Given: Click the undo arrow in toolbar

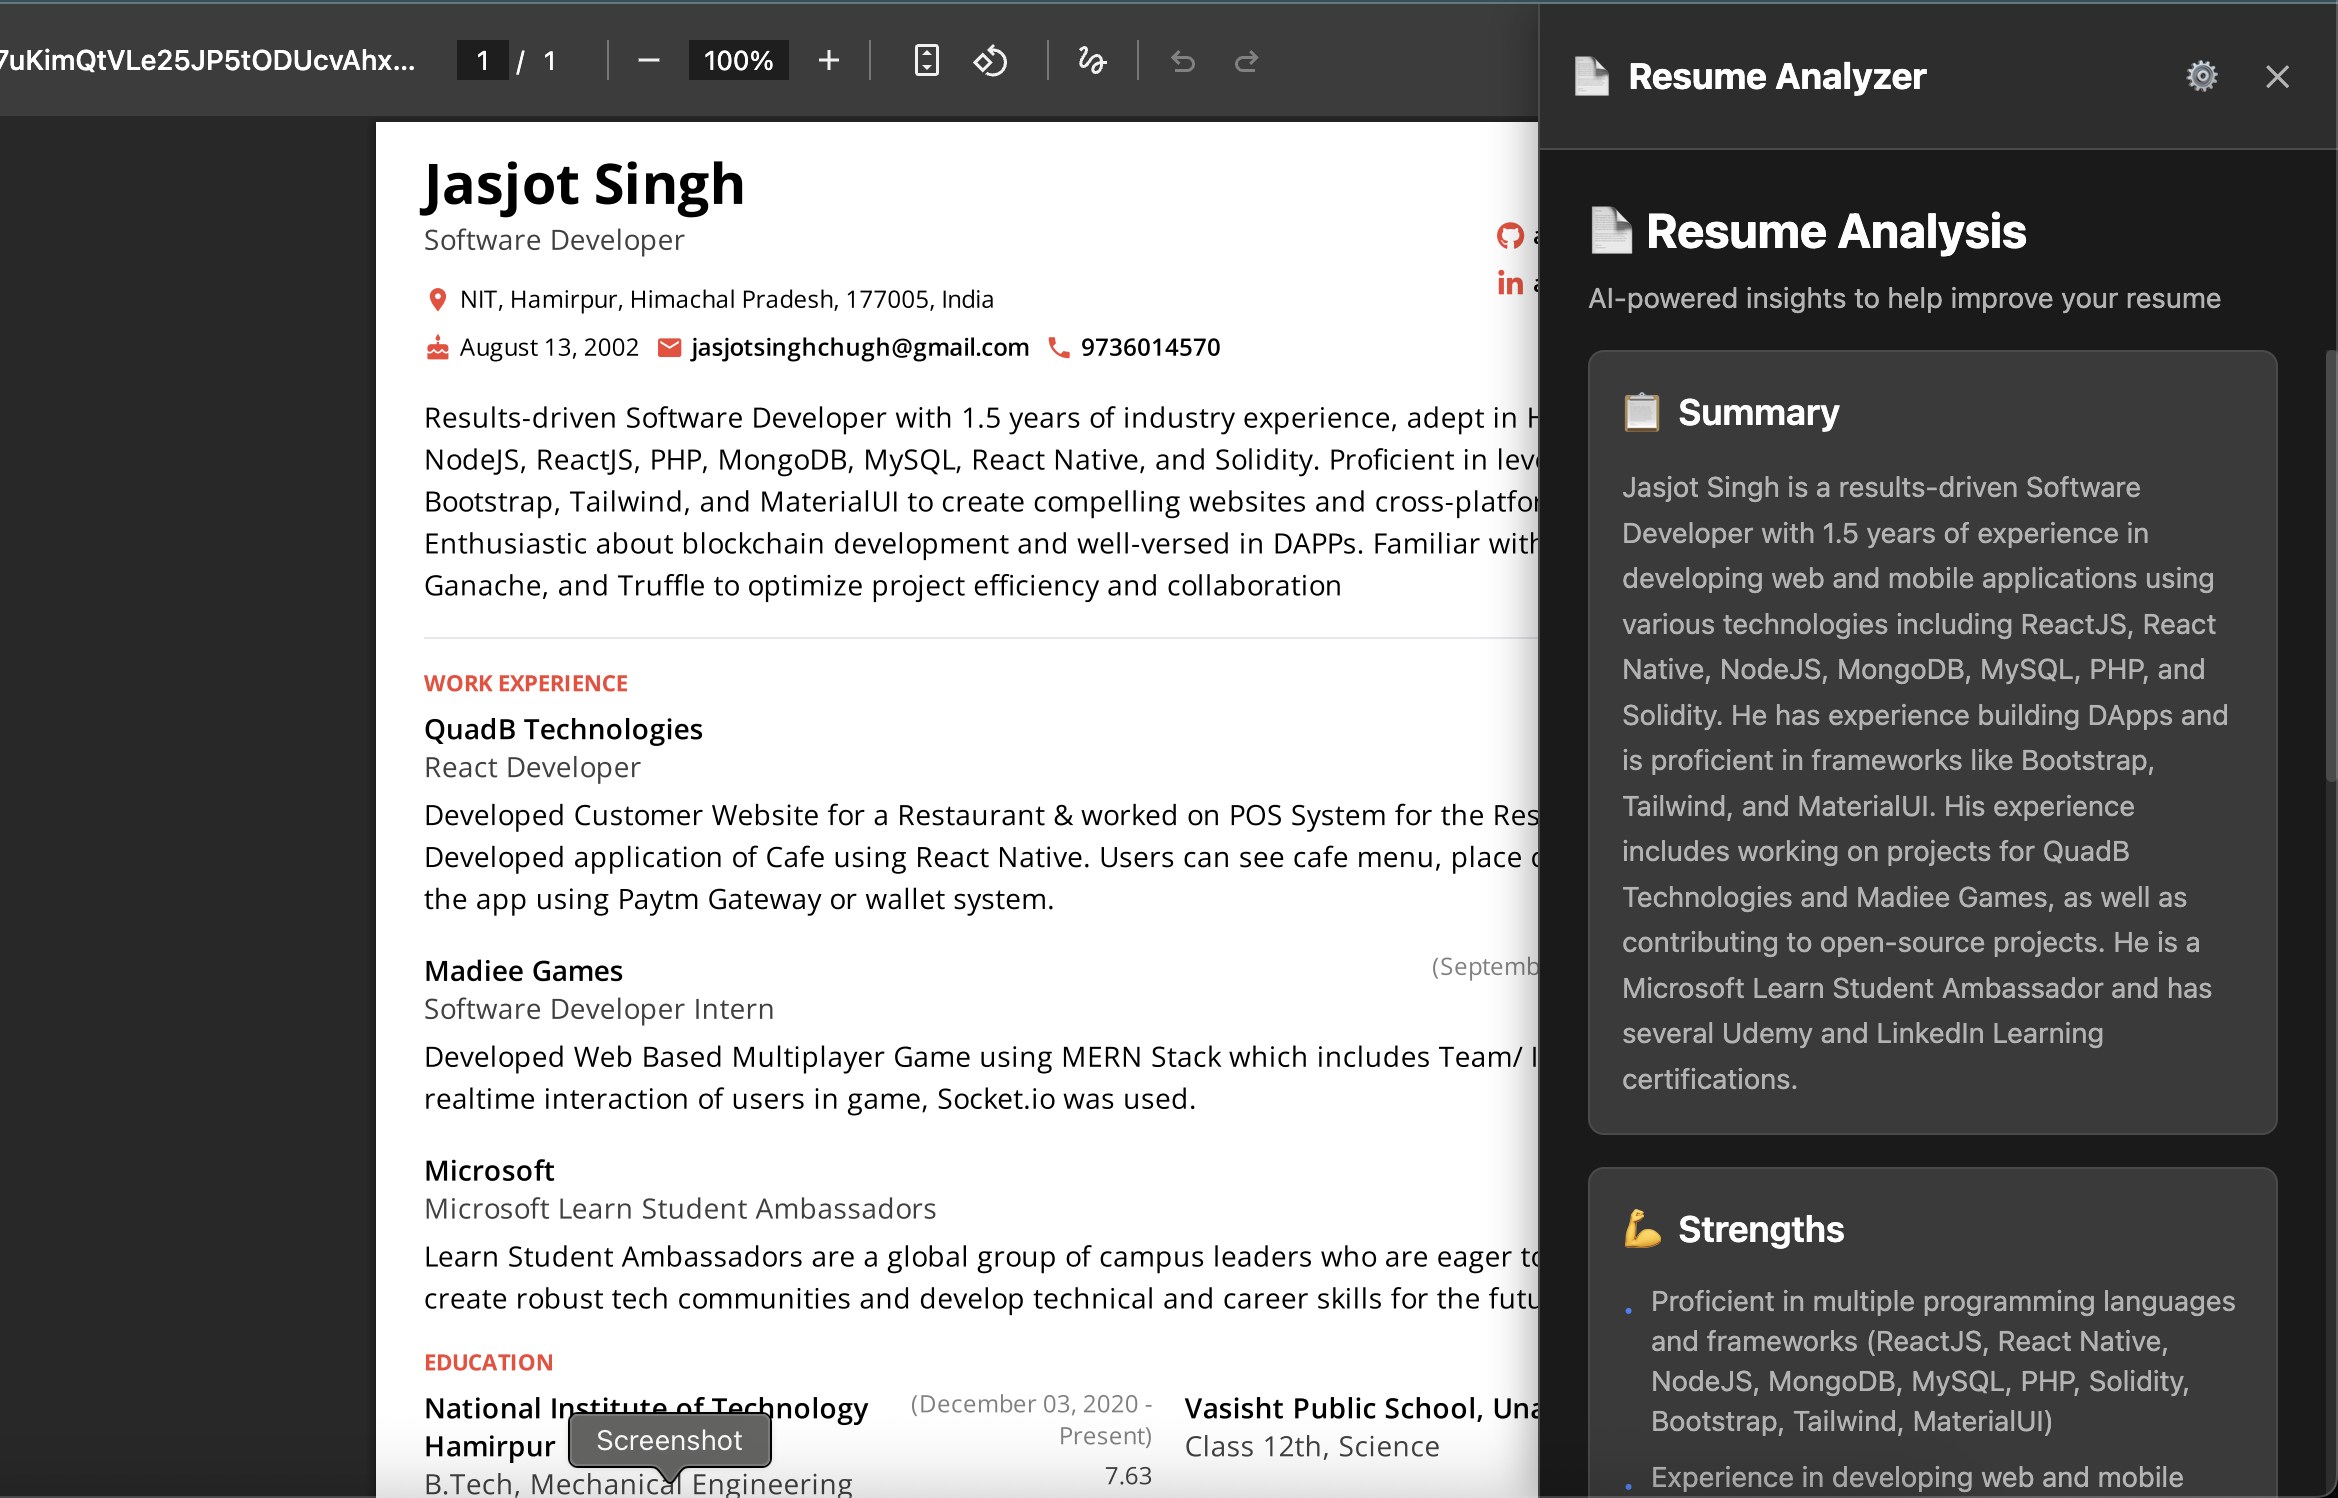Looking at the screenshot, I should coord(1182,62).
